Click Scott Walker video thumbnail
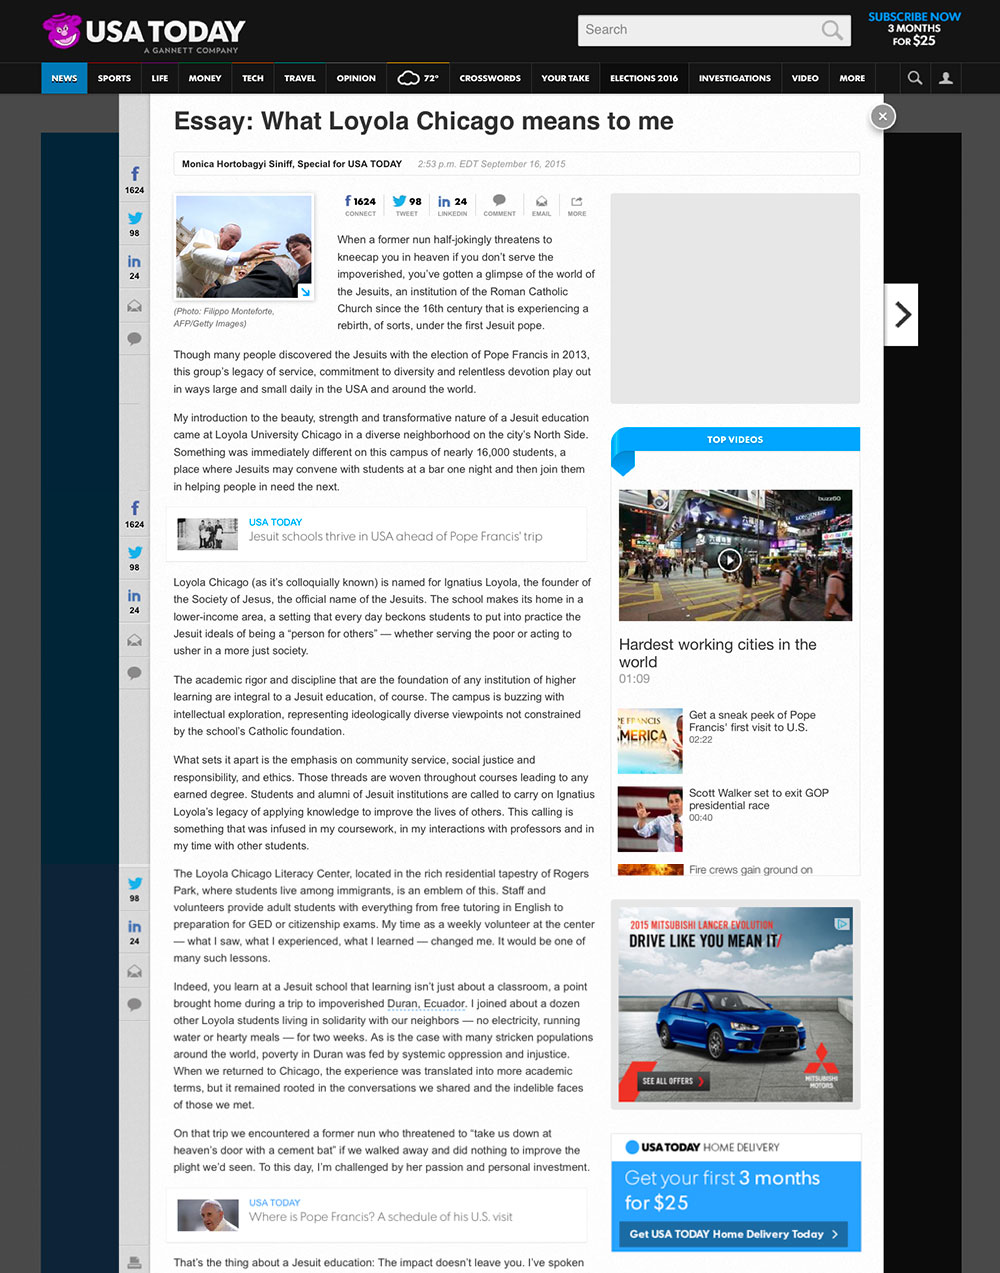 click(650, 819)
